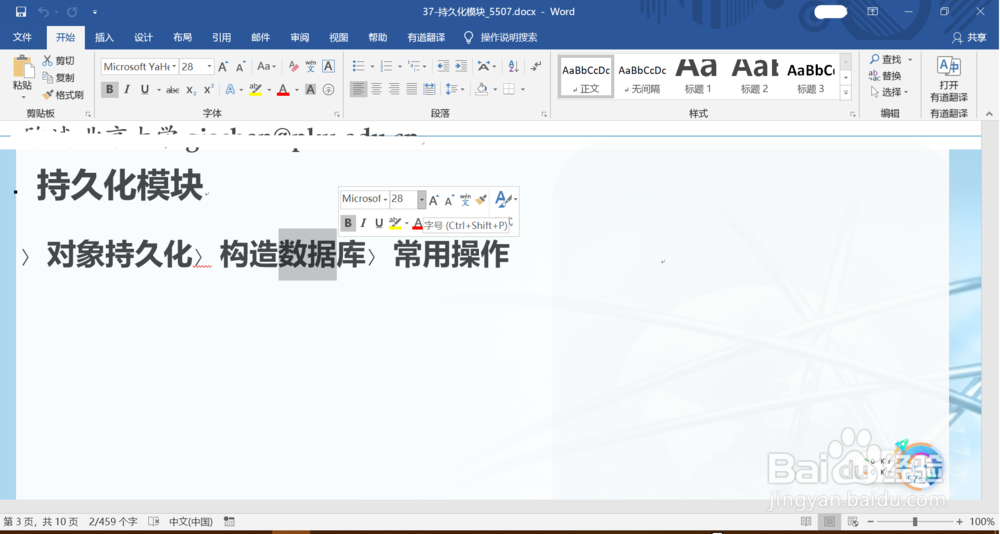This screenshot has width=1000, height=534.
Task: Expand the styles gallery more arrow
Action: [846, 93]
